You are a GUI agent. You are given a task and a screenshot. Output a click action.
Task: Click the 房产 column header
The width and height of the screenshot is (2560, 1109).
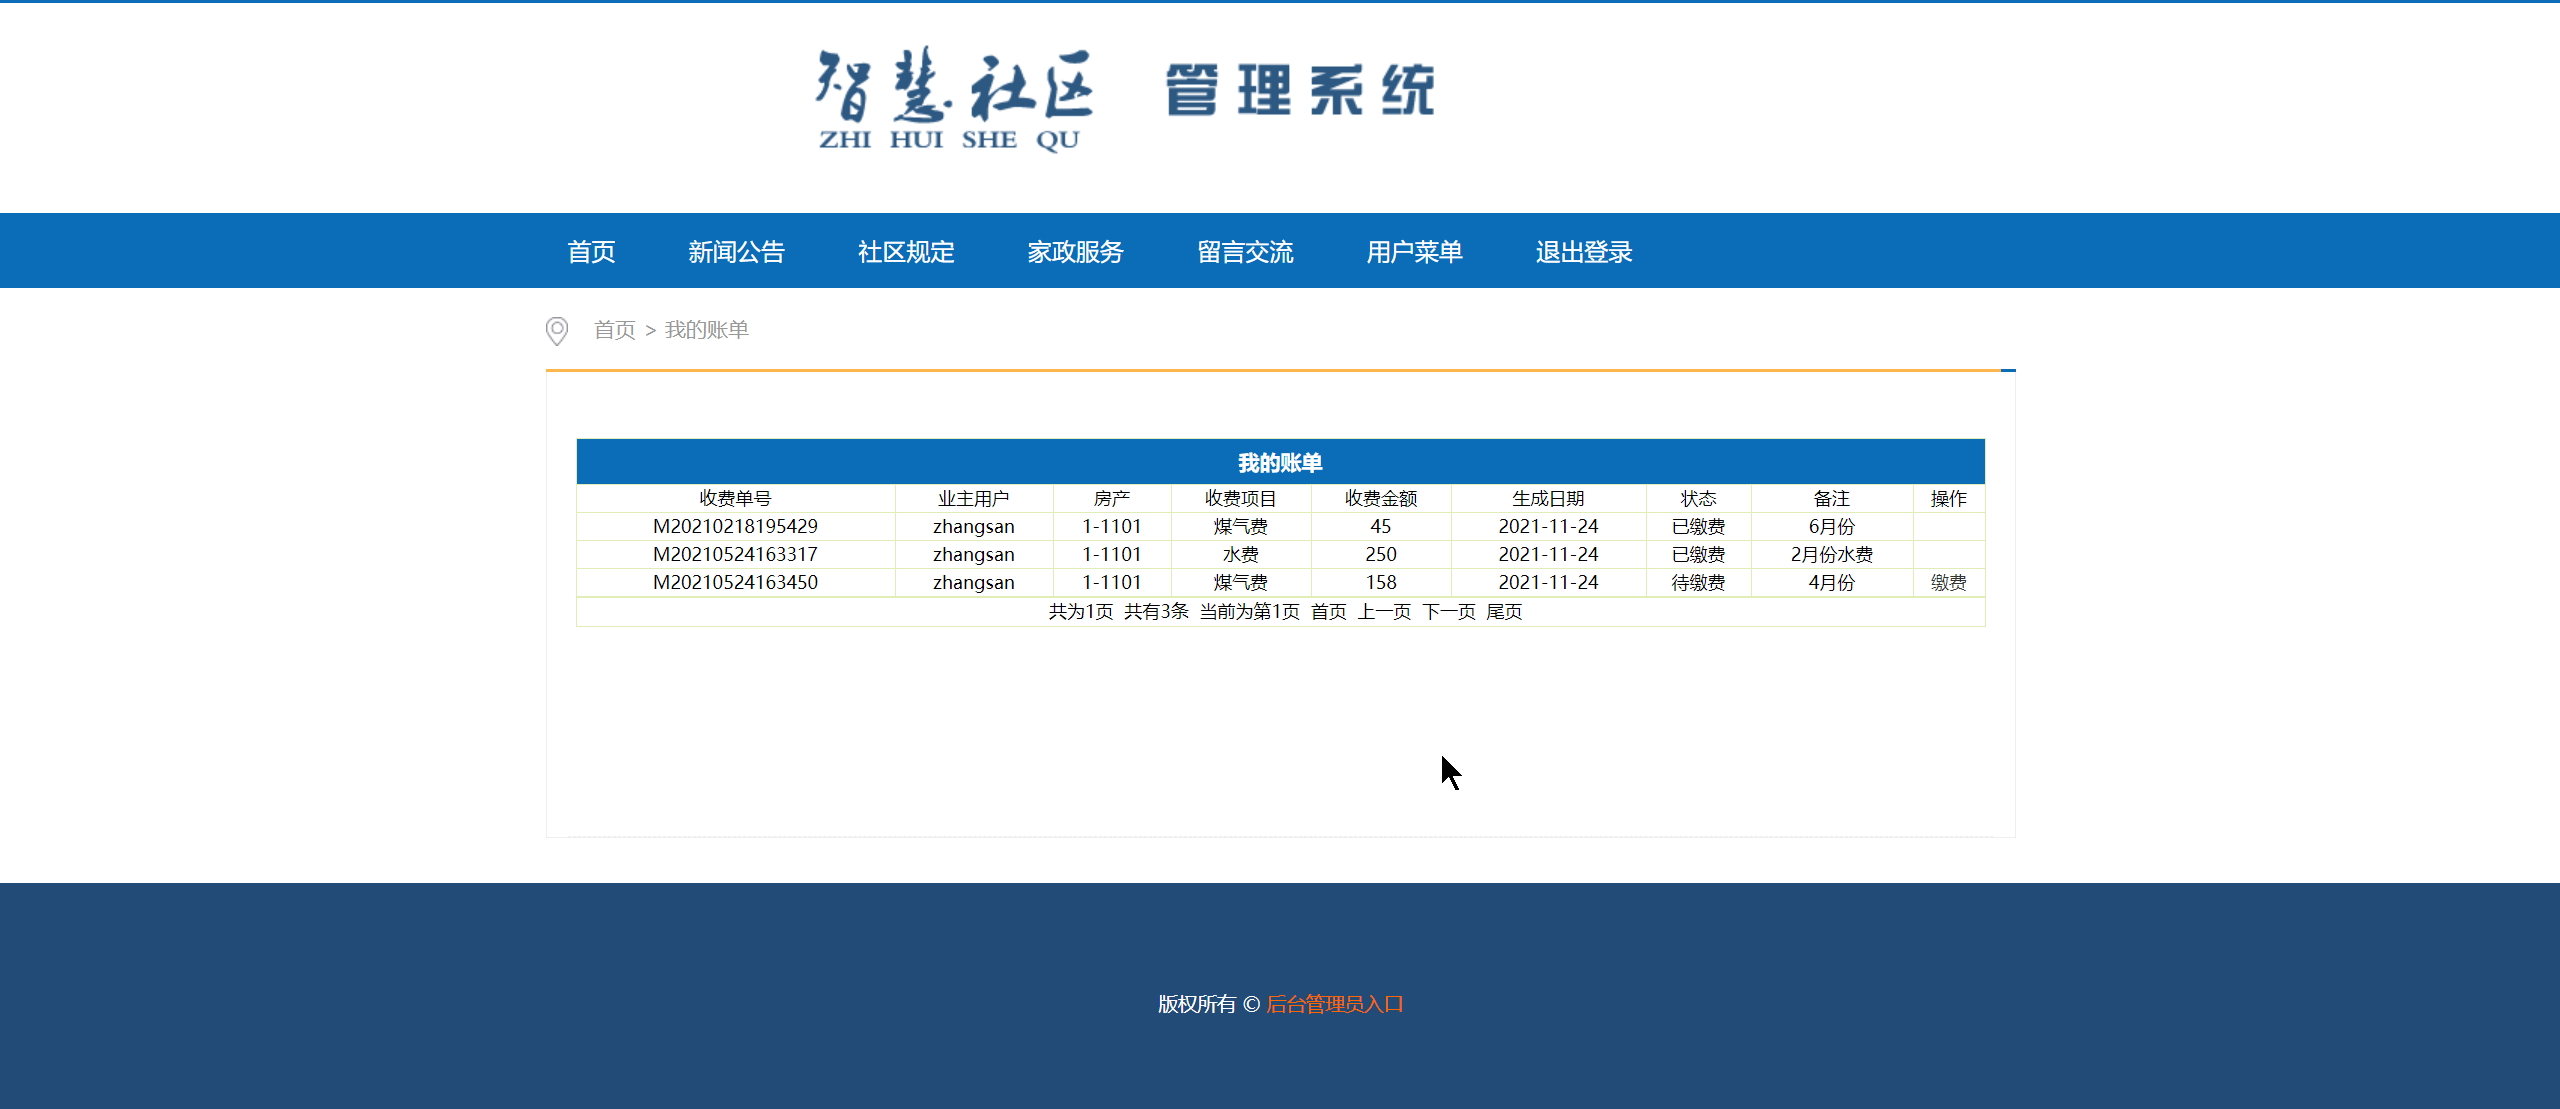pos(1111,499)
